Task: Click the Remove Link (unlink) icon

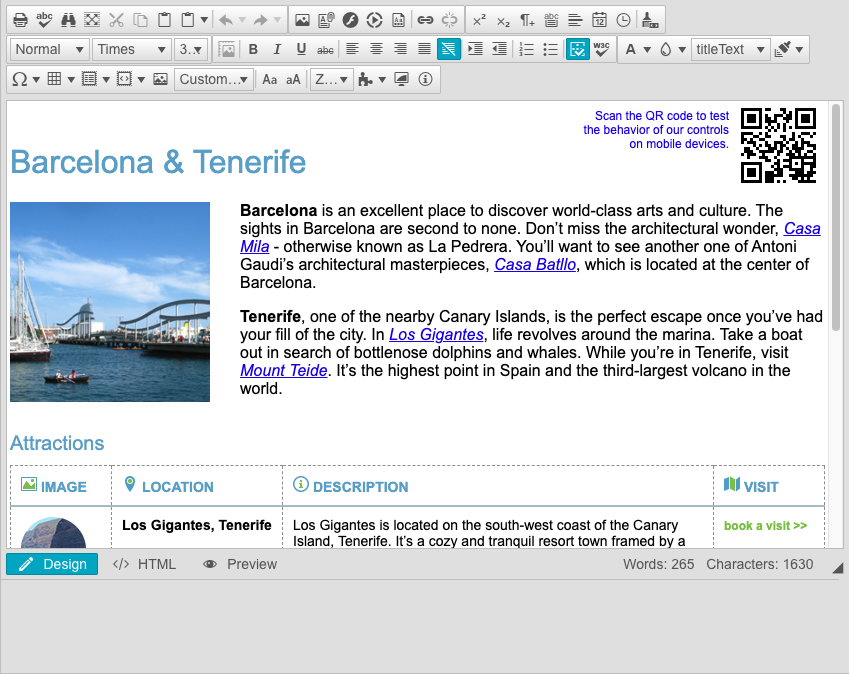Action: pos(449,21)
